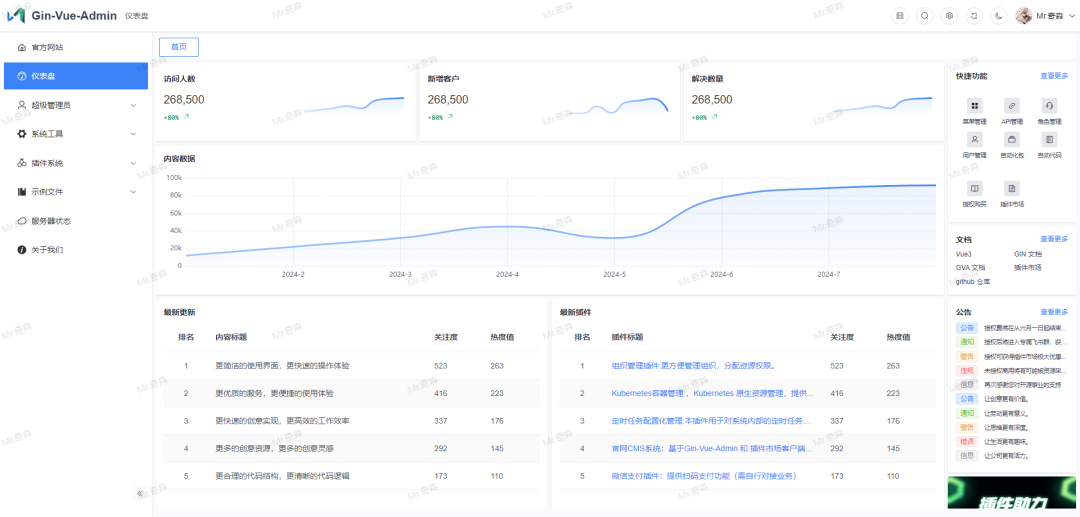Expand the 插件系统 sidebar menu

point(75,163)
